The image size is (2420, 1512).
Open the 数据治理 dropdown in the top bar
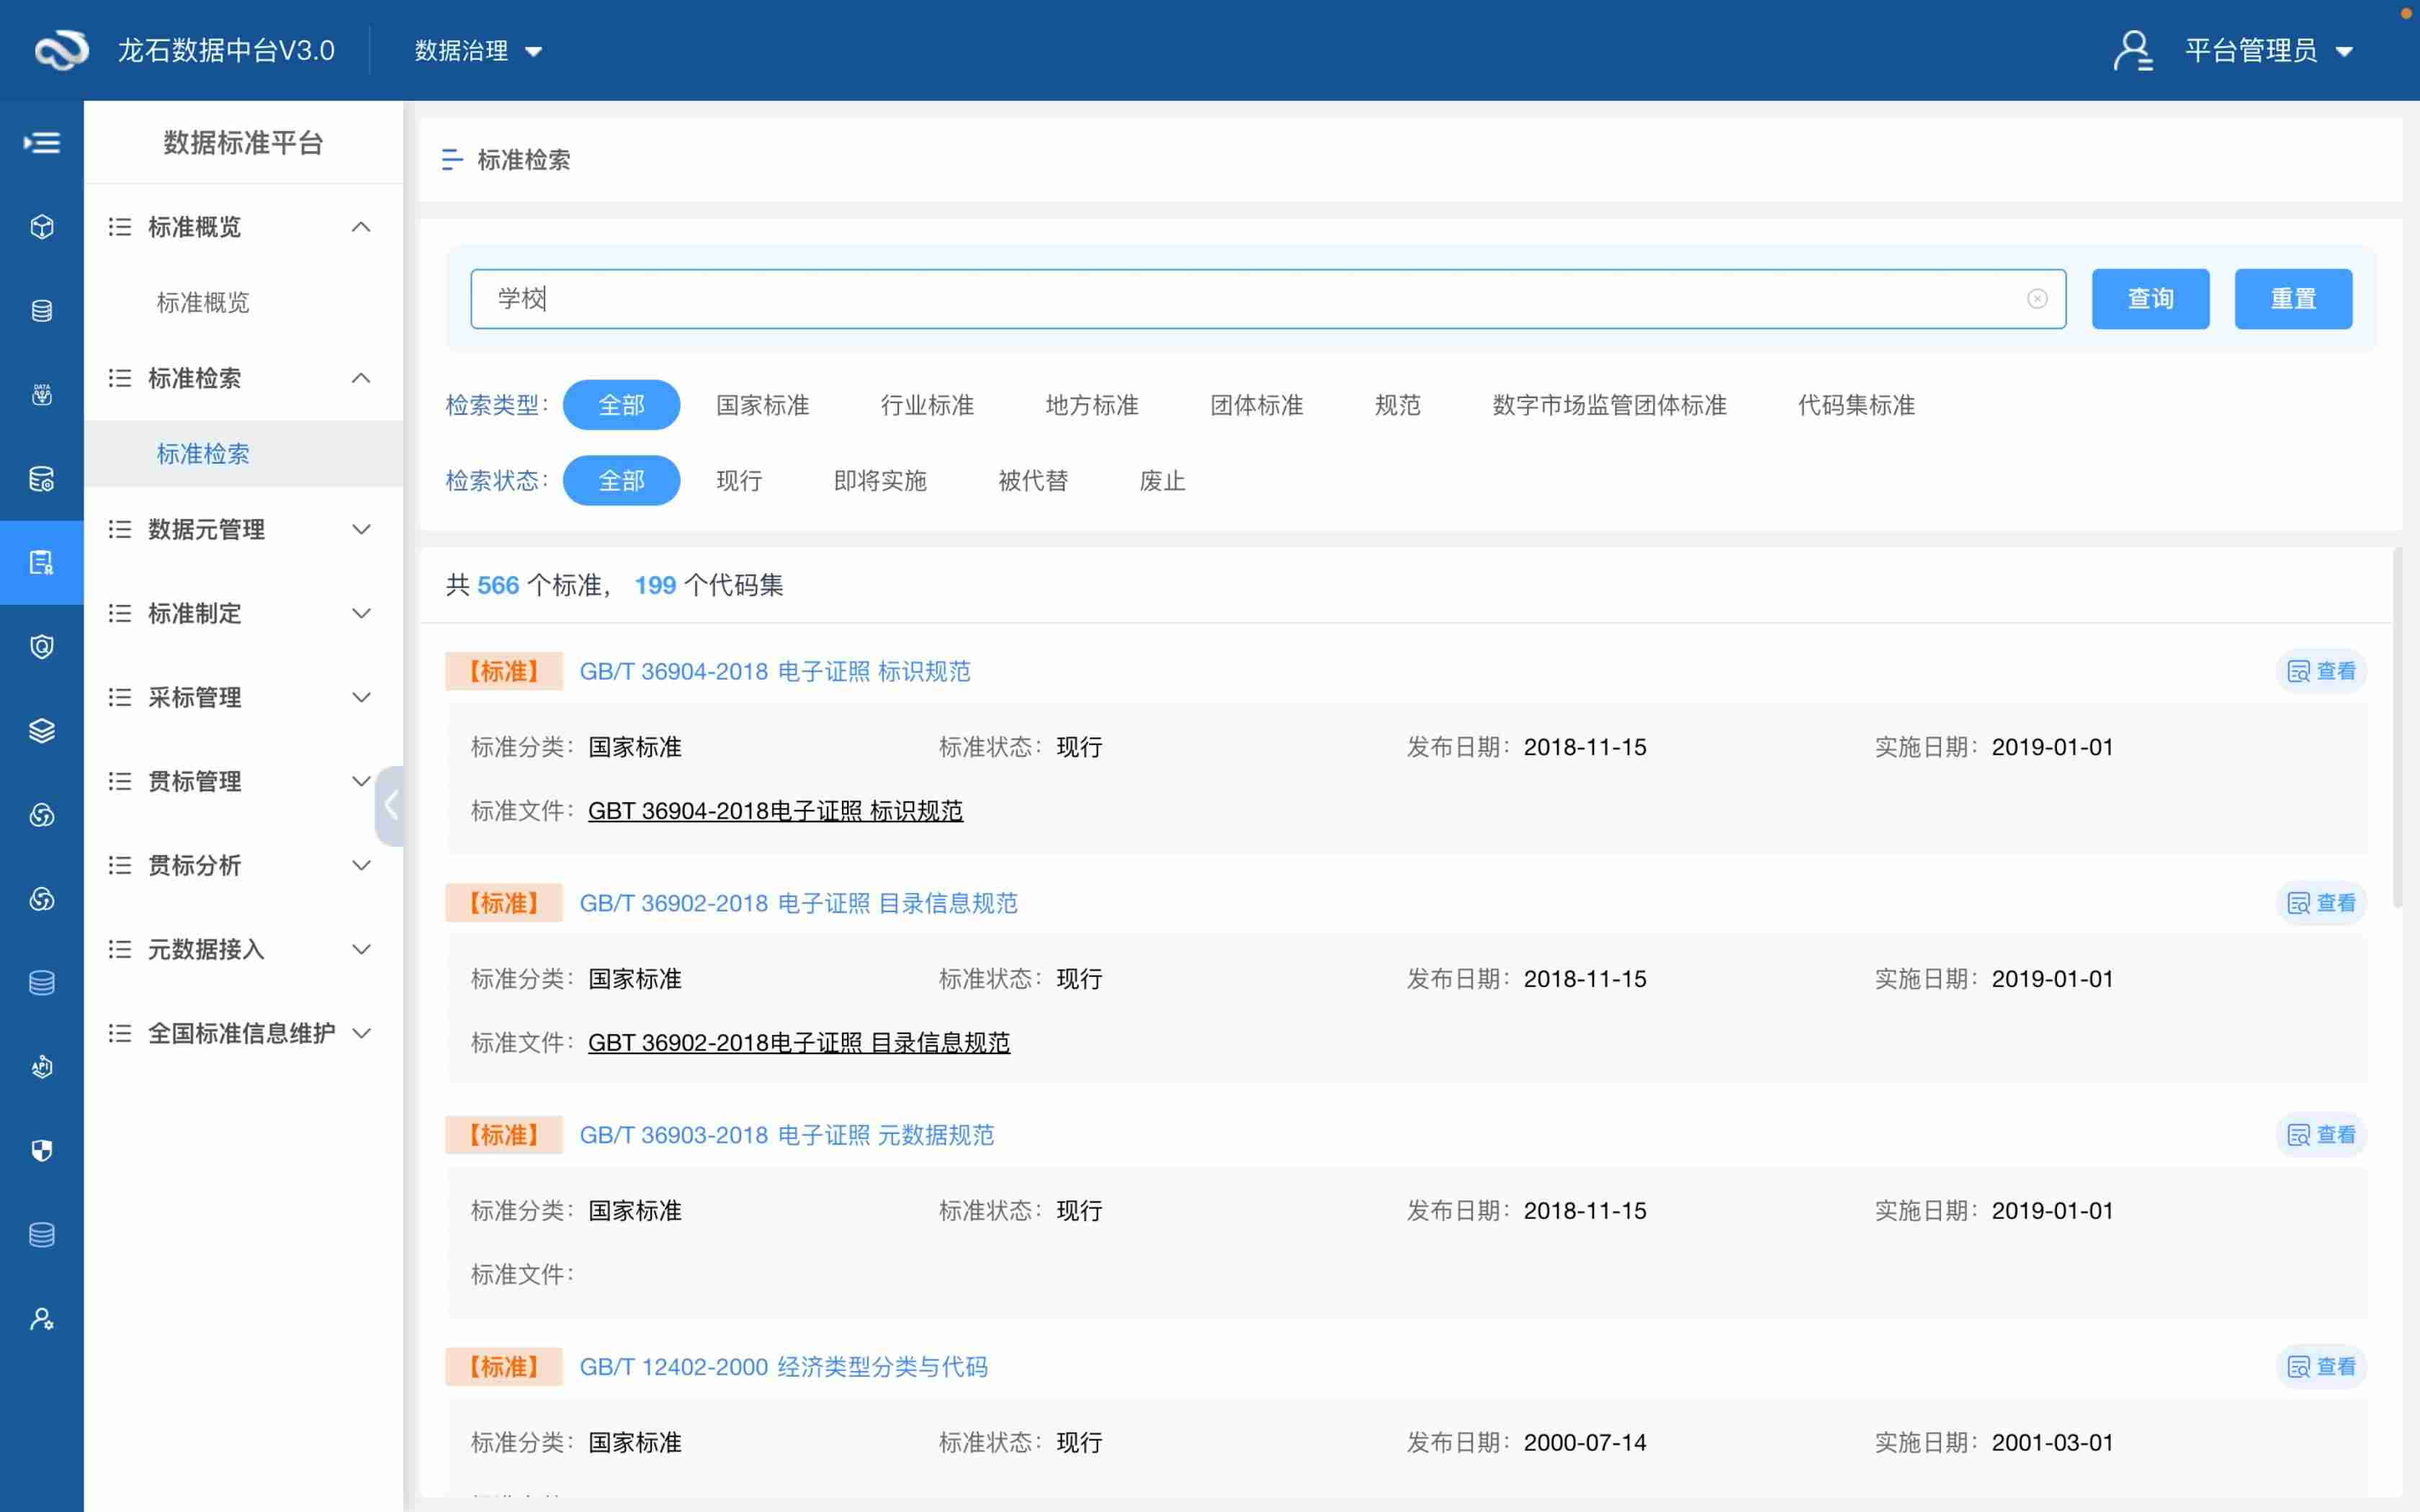click(477, 50)
